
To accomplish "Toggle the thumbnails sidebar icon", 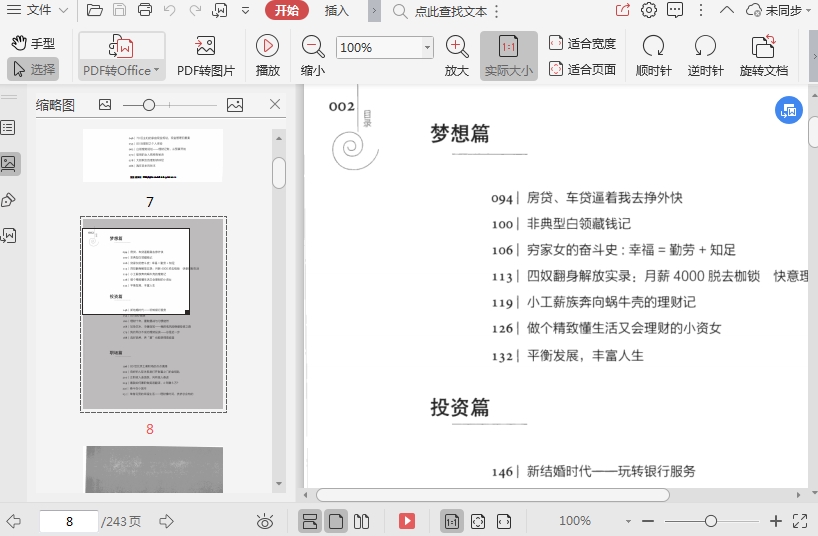I will pos(9,164).
